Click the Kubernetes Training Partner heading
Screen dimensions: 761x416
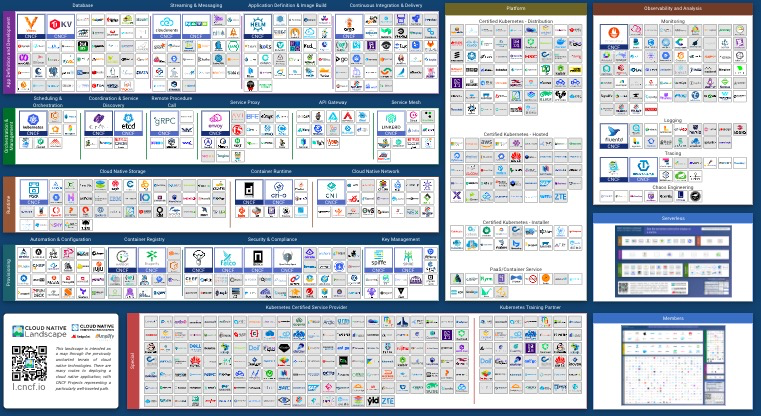click(530, 307)
